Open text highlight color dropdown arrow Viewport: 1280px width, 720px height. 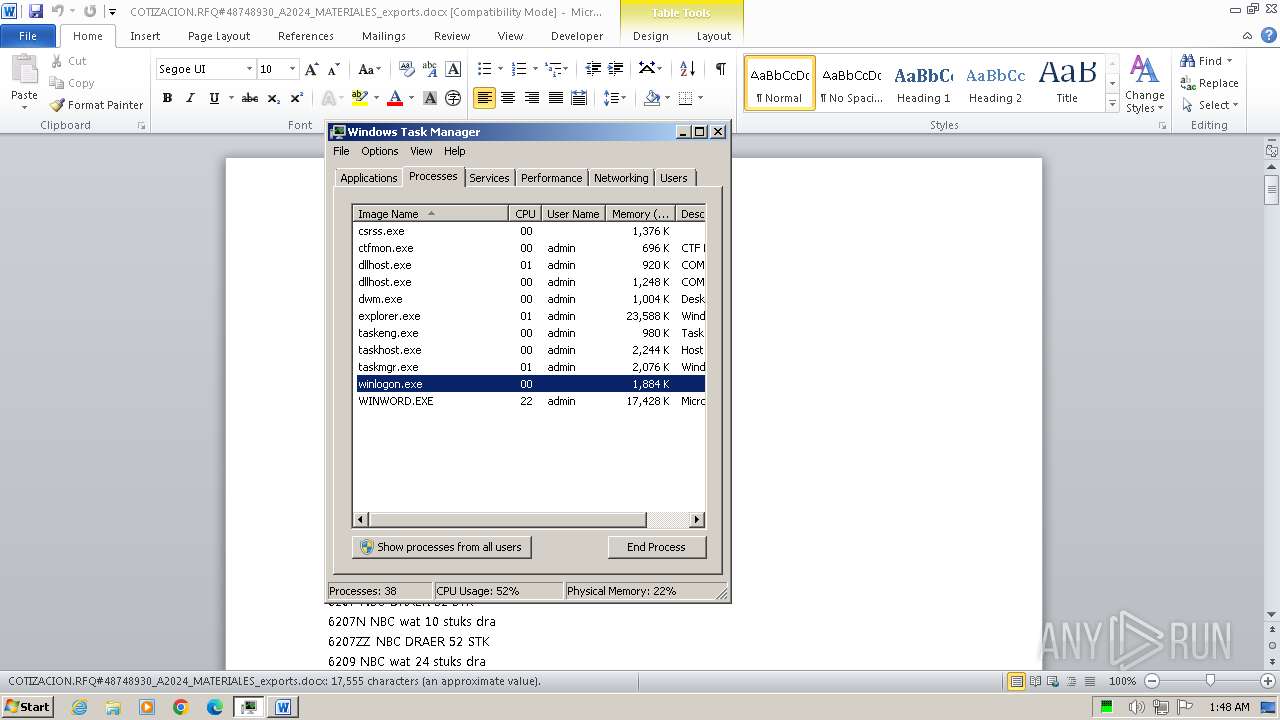375,98
